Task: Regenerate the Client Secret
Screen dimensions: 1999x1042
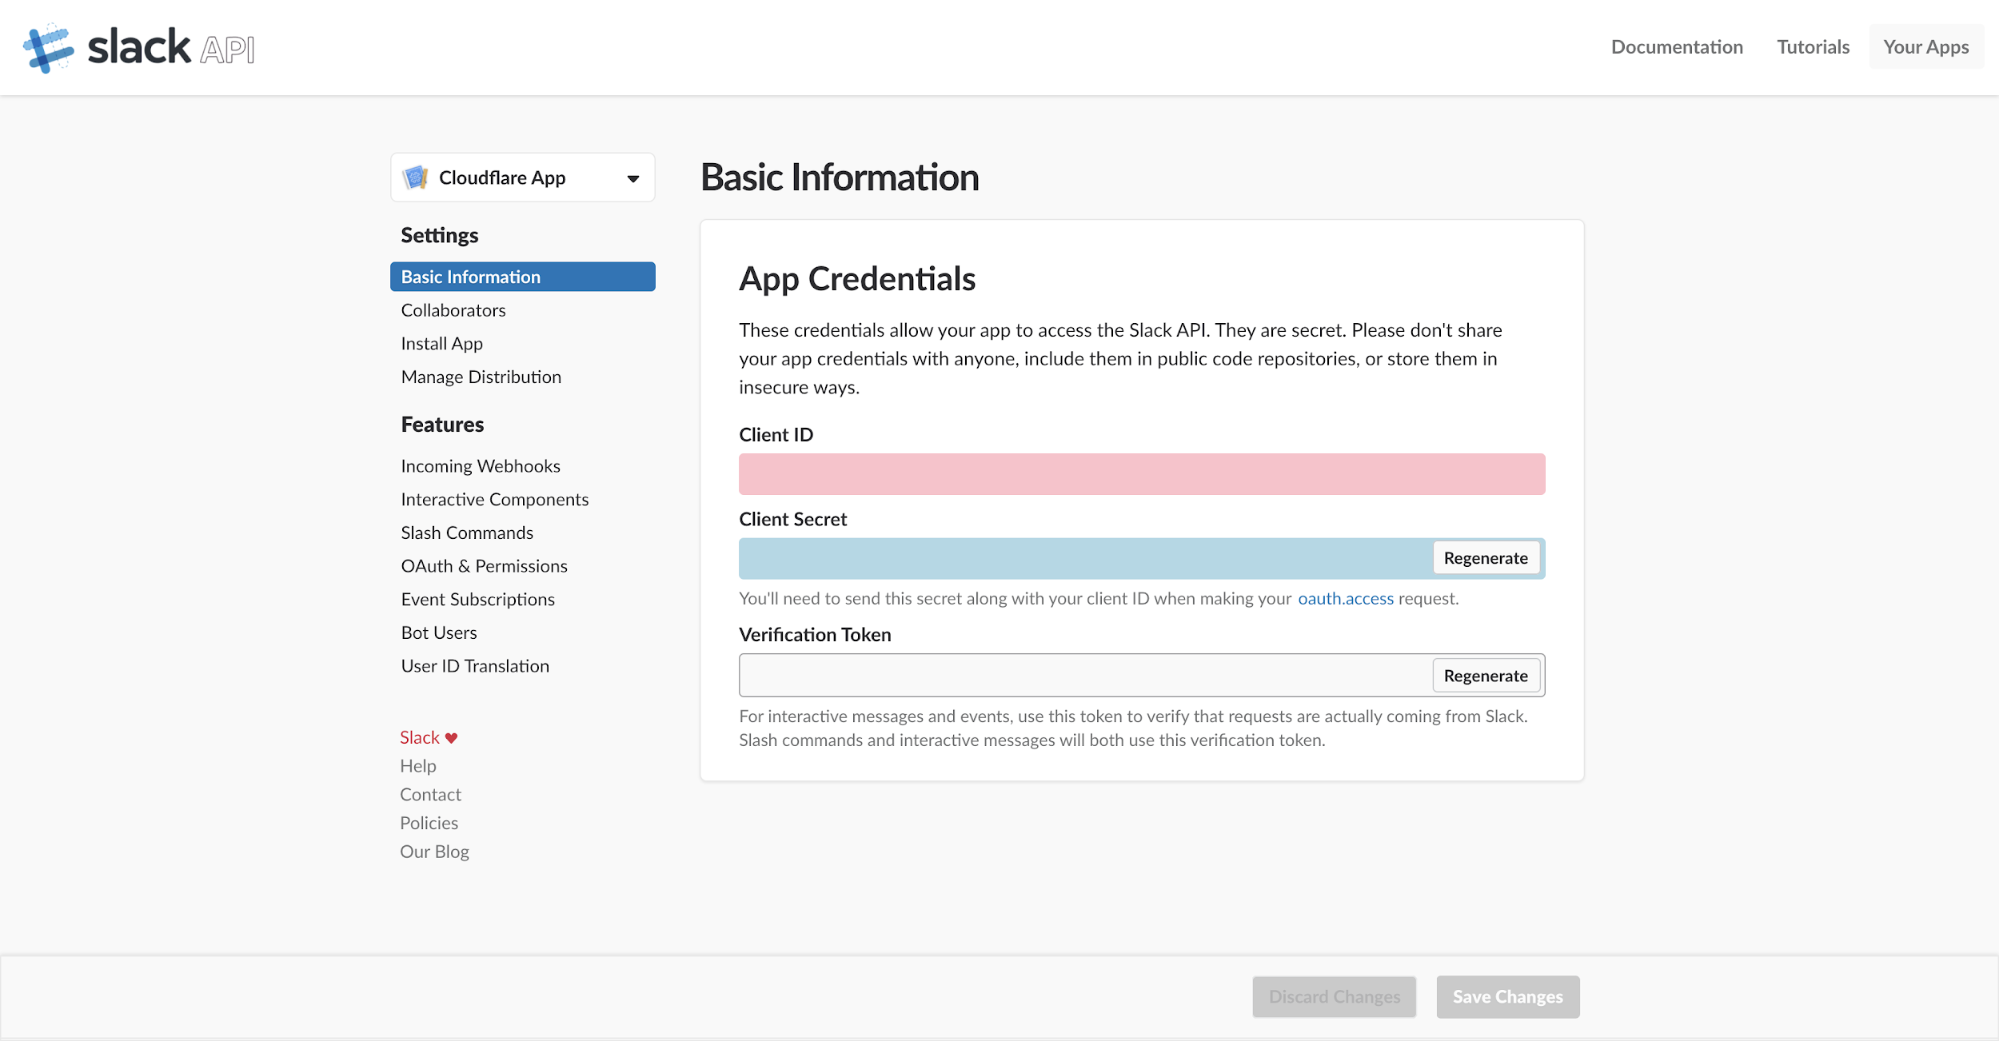Action: click(x=1486, y=558)
